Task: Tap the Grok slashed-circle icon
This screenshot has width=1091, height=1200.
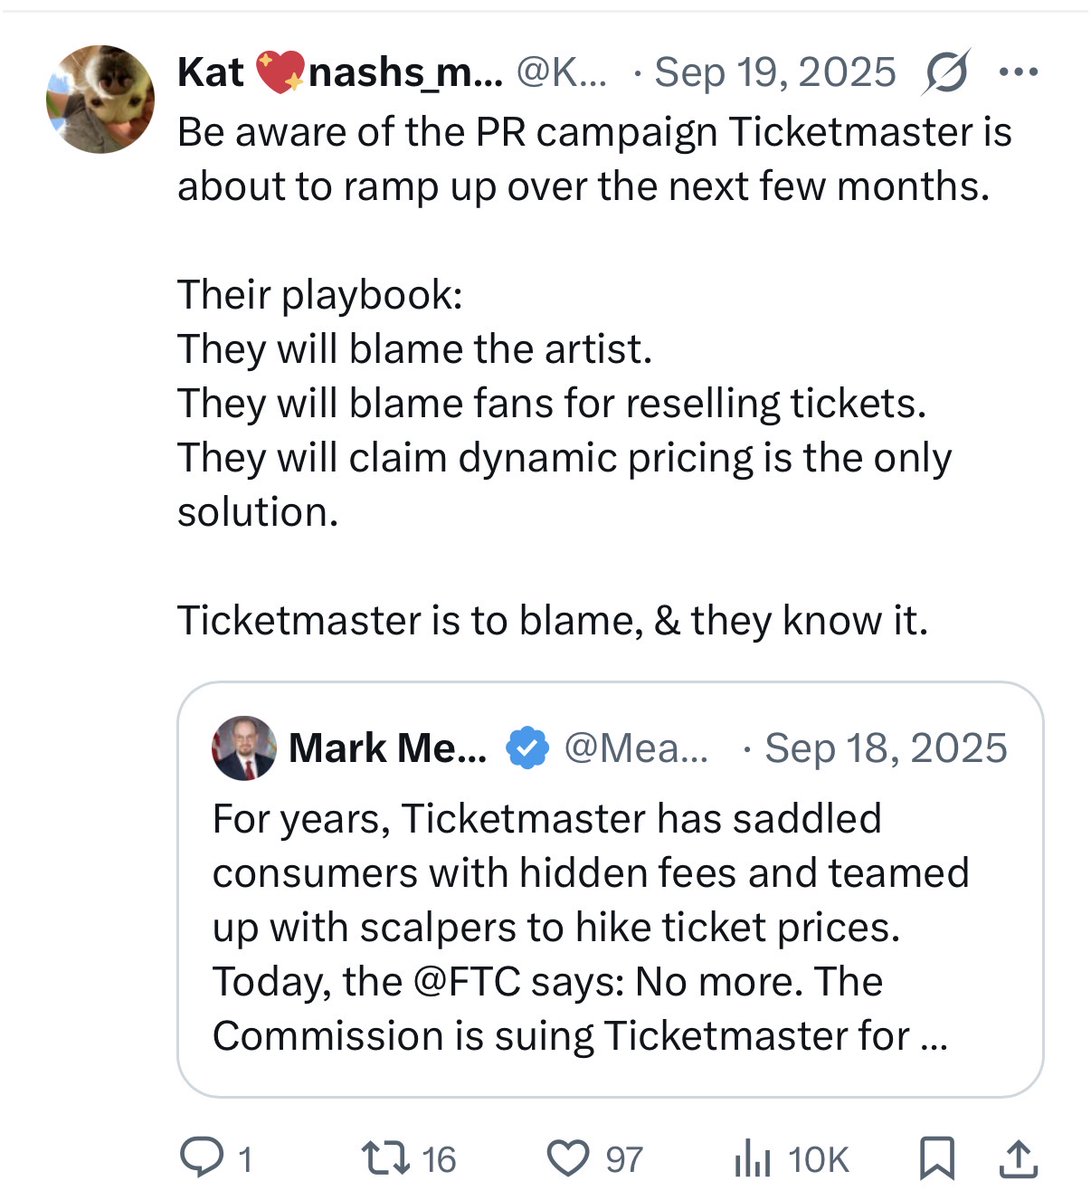Action: pyautogui.click(x=945, y=72)
